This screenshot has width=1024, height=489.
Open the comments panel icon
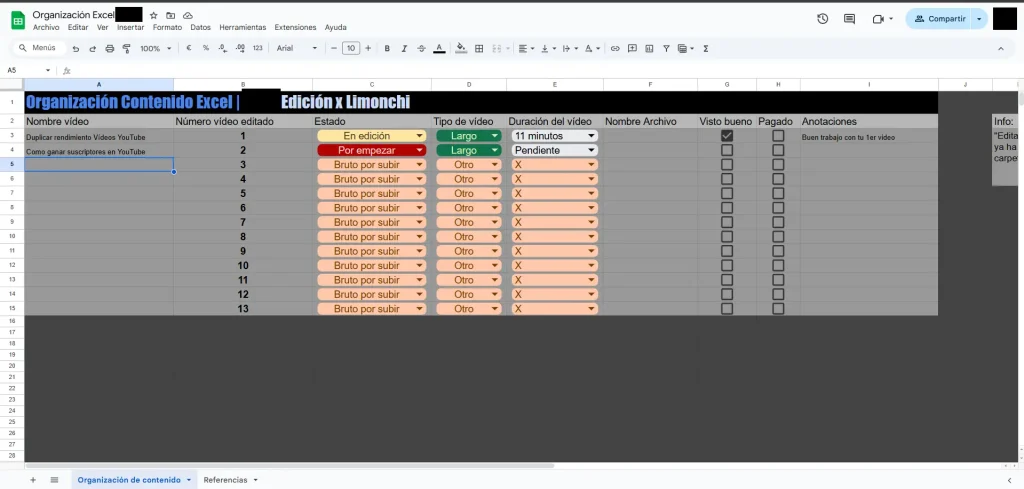click(849, 19)
